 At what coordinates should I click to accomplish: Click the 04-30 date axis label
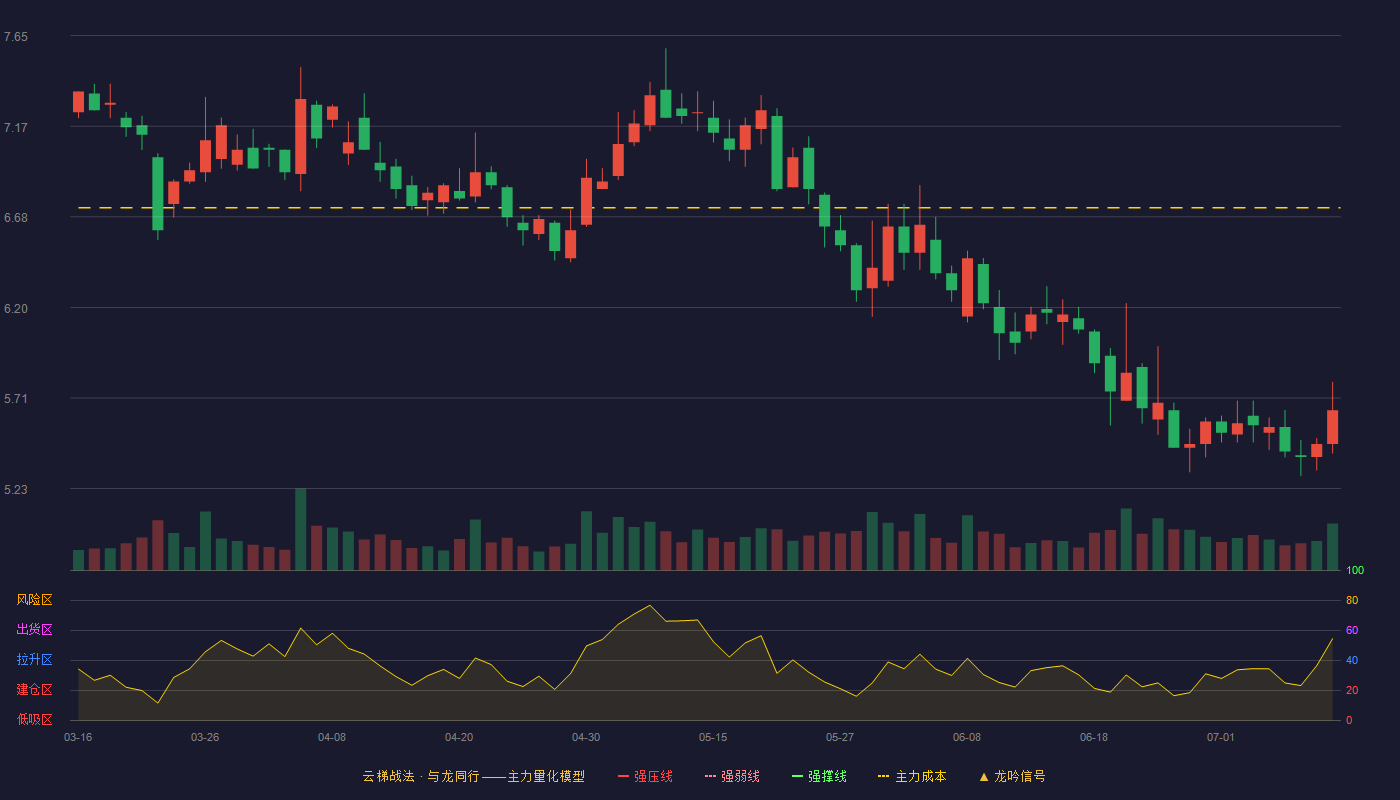point(586,737)
